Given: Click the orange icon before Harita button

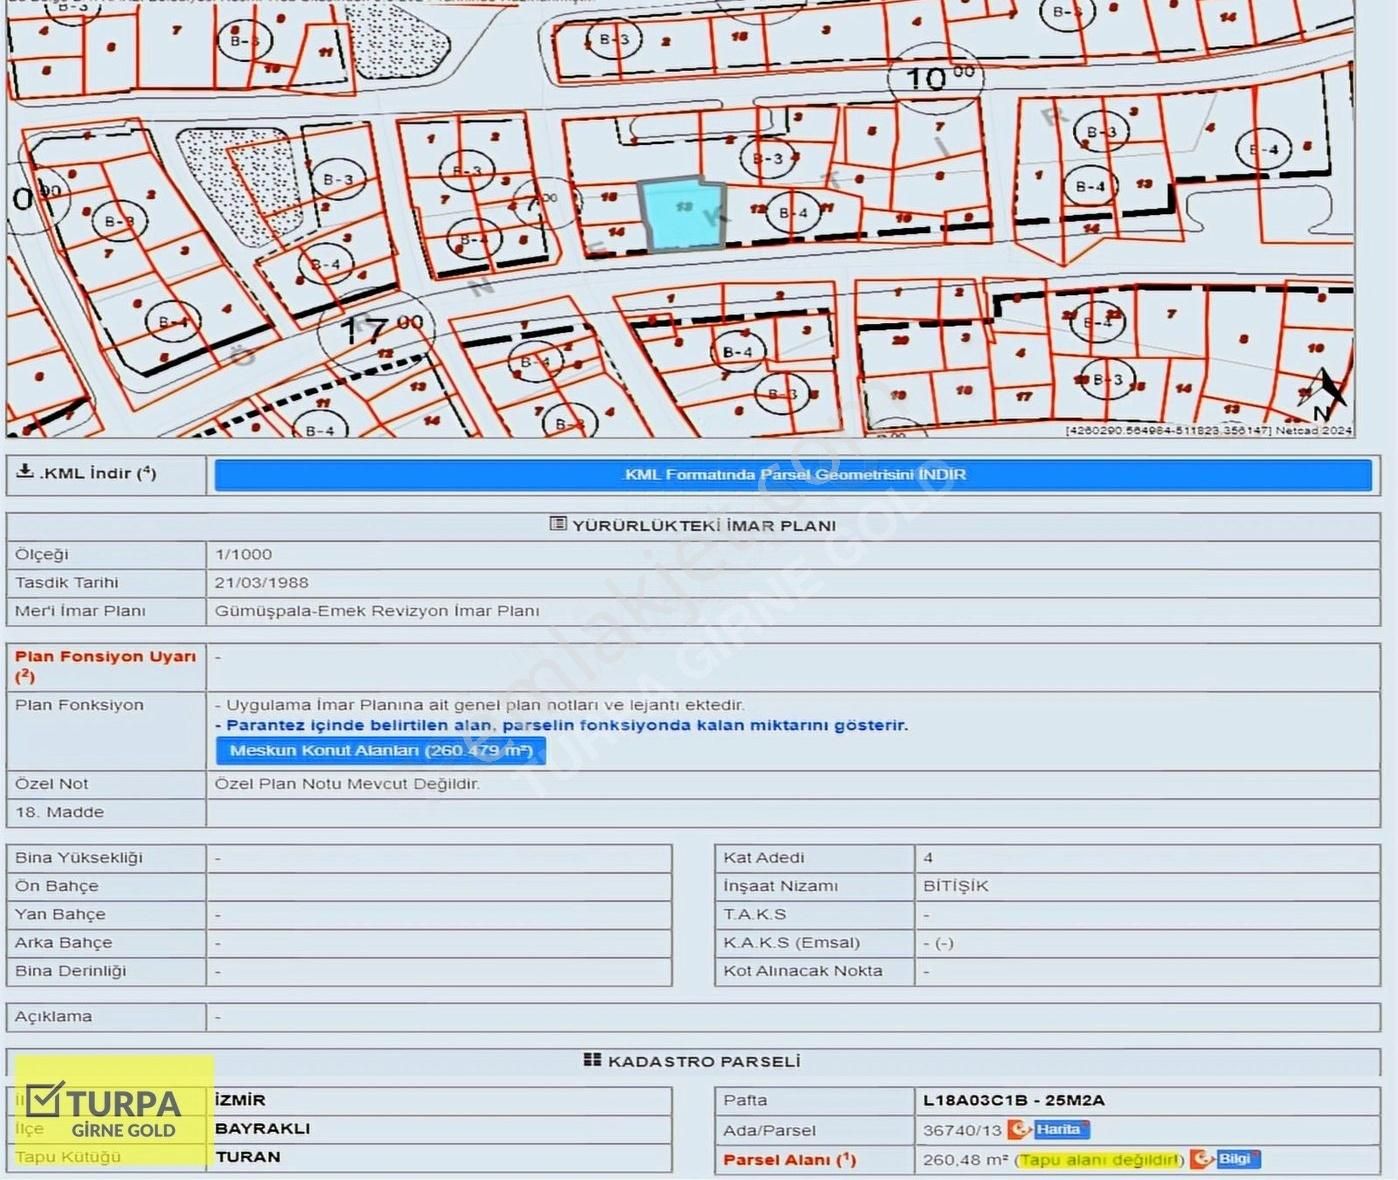Looking at the screenshot, I should pyautogui.click(x=1019, y=1129).
